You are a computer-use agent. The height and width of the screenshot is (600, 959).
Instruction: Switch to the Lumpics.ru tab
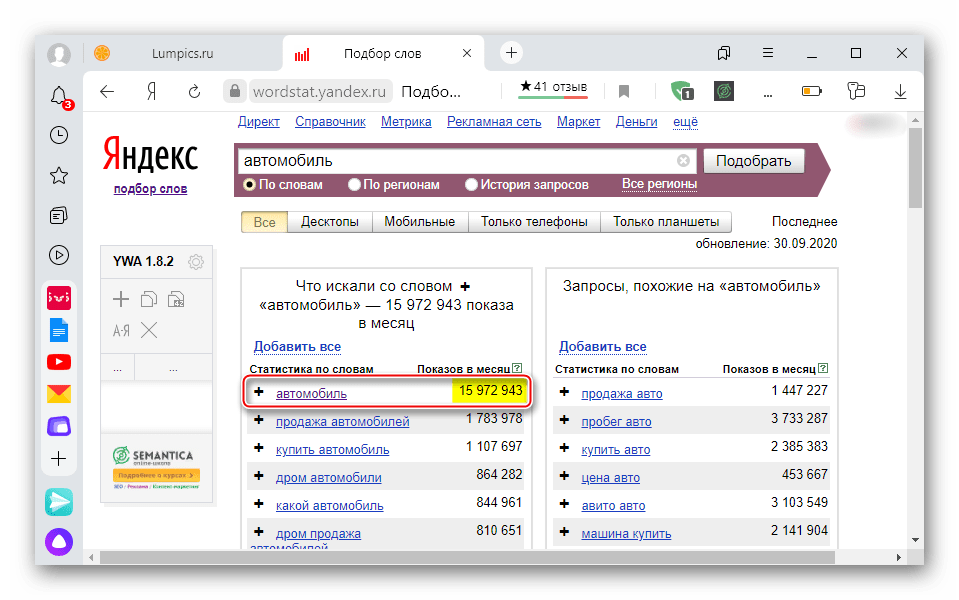(182, 54)
